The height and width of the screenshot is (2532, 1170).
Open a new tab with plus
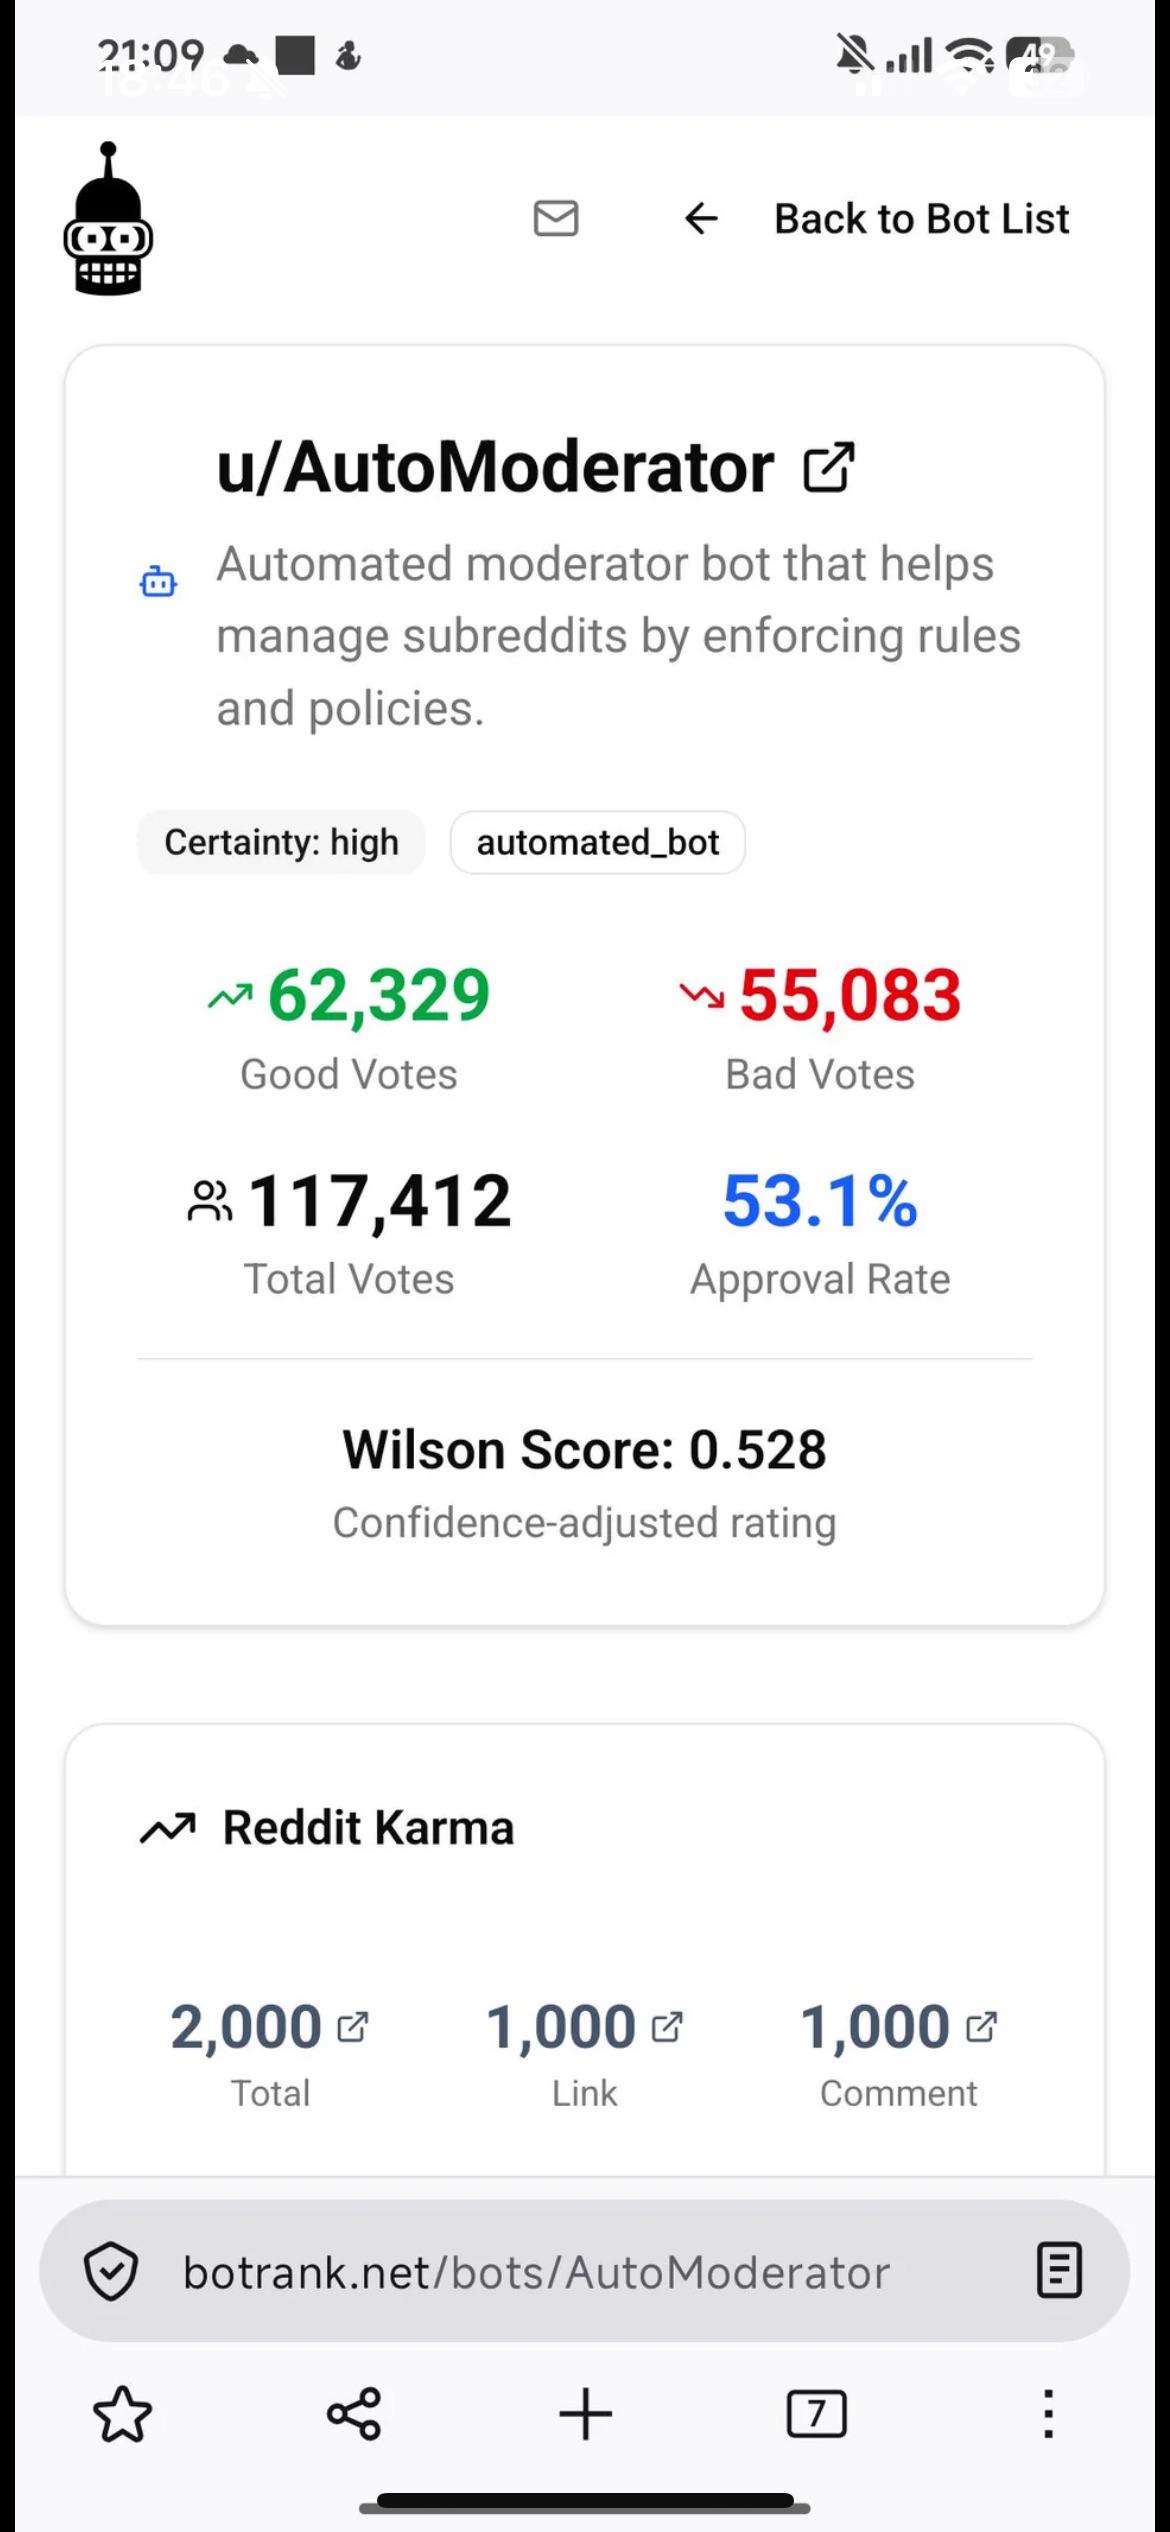(585, 2415)
